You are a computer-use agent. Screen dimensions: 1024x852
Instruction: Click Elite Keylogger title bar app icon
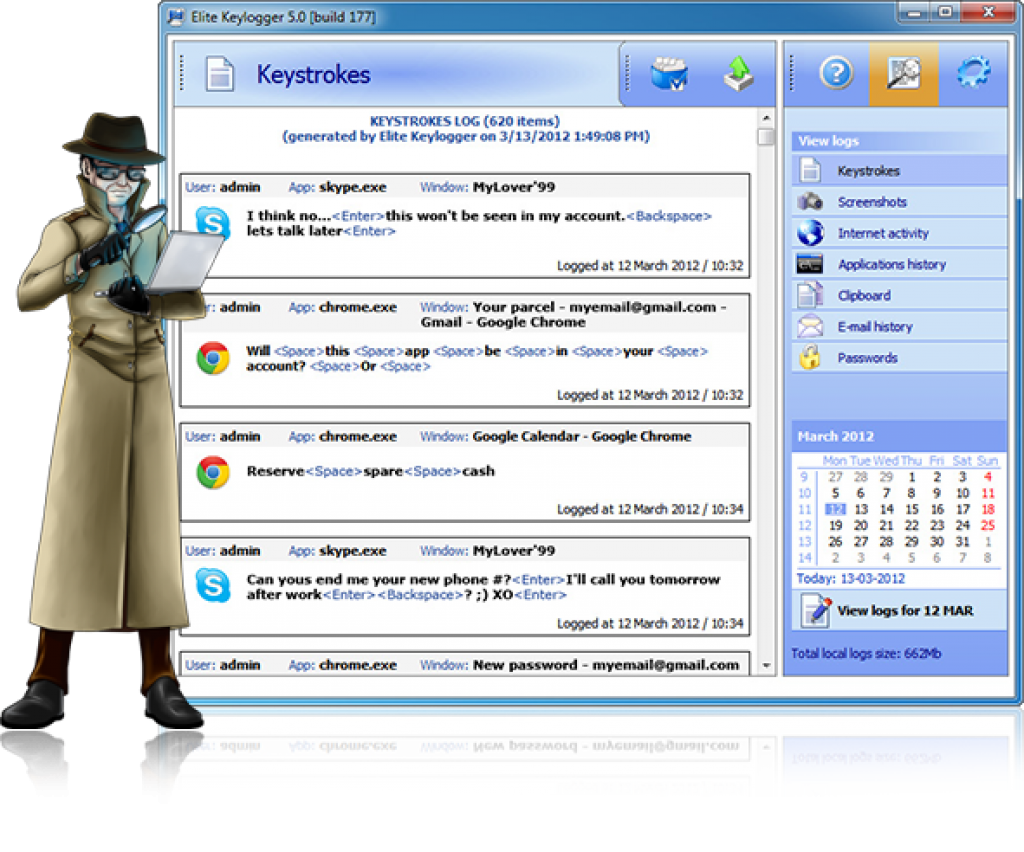tap(176, 16)
